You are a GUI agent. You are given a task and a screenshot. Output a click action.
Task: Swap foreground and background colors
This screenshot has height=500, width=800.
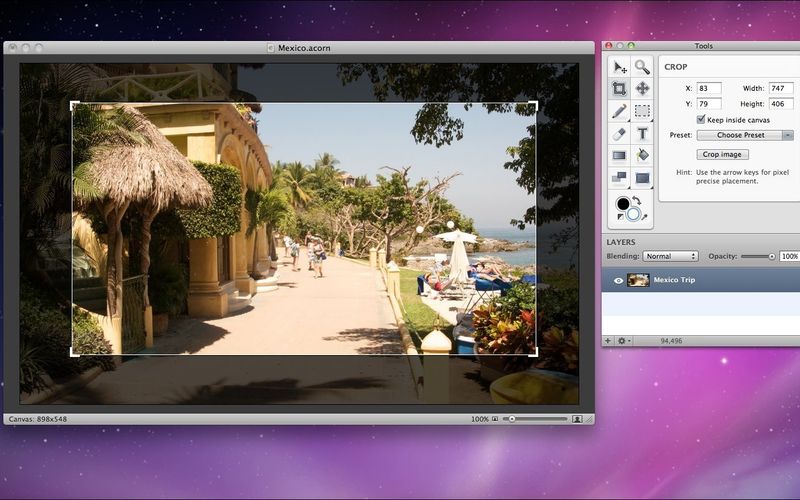click(637, 201)
